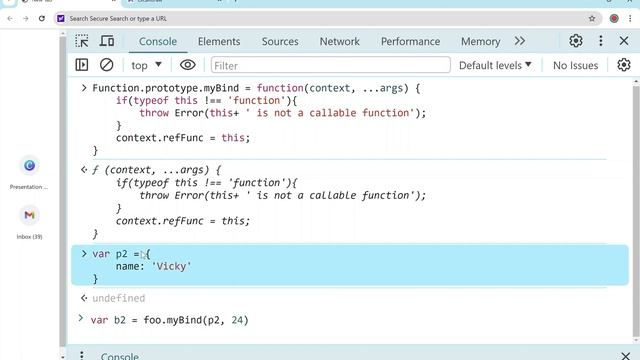Open the Presentation shortcut icon

(x=29, y=165)
